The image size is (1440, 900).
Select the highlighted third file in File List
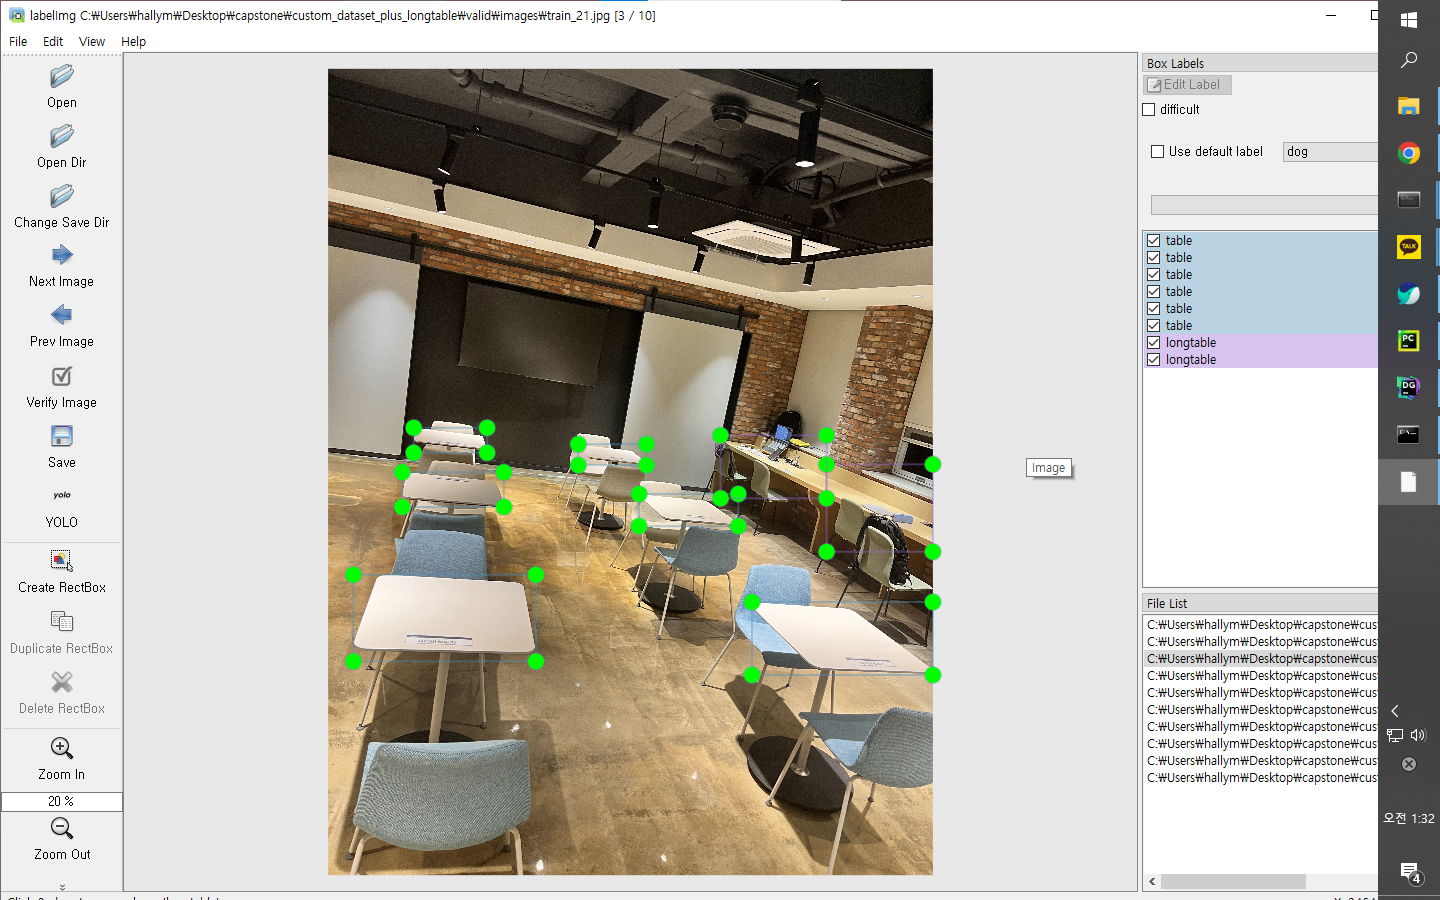[x=1261, y=659]
